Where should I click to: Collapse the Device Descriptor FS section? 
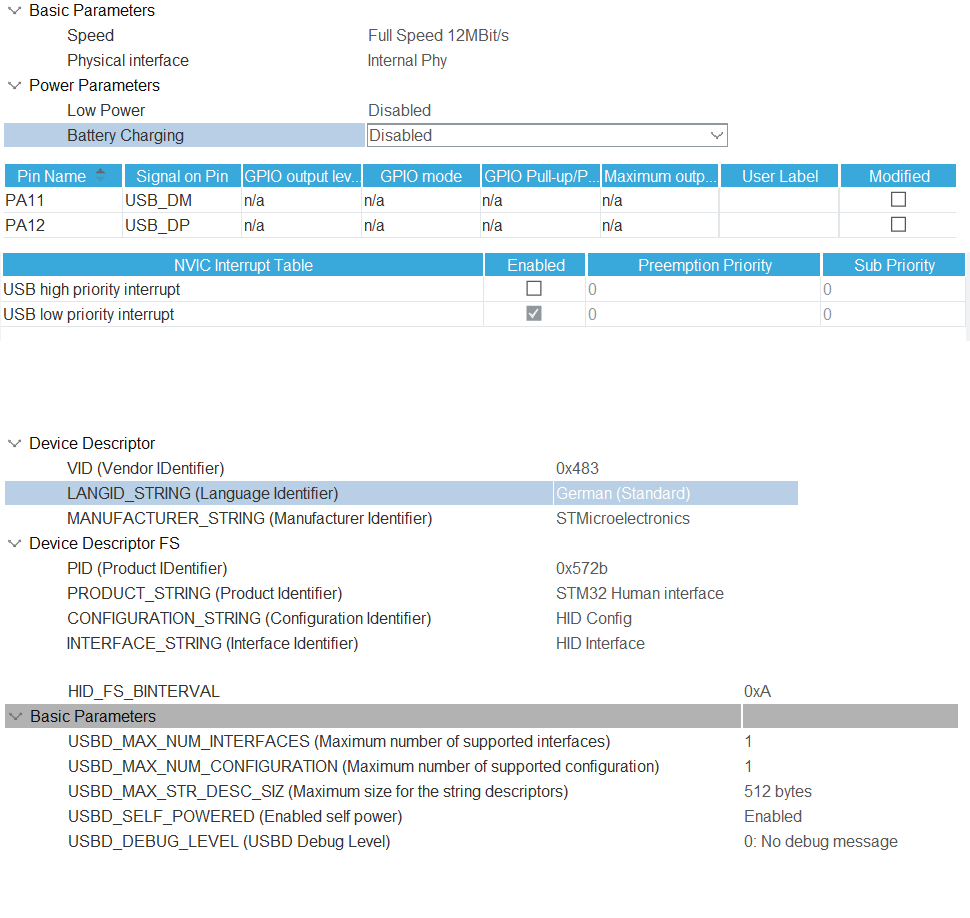tap(14, 543)
